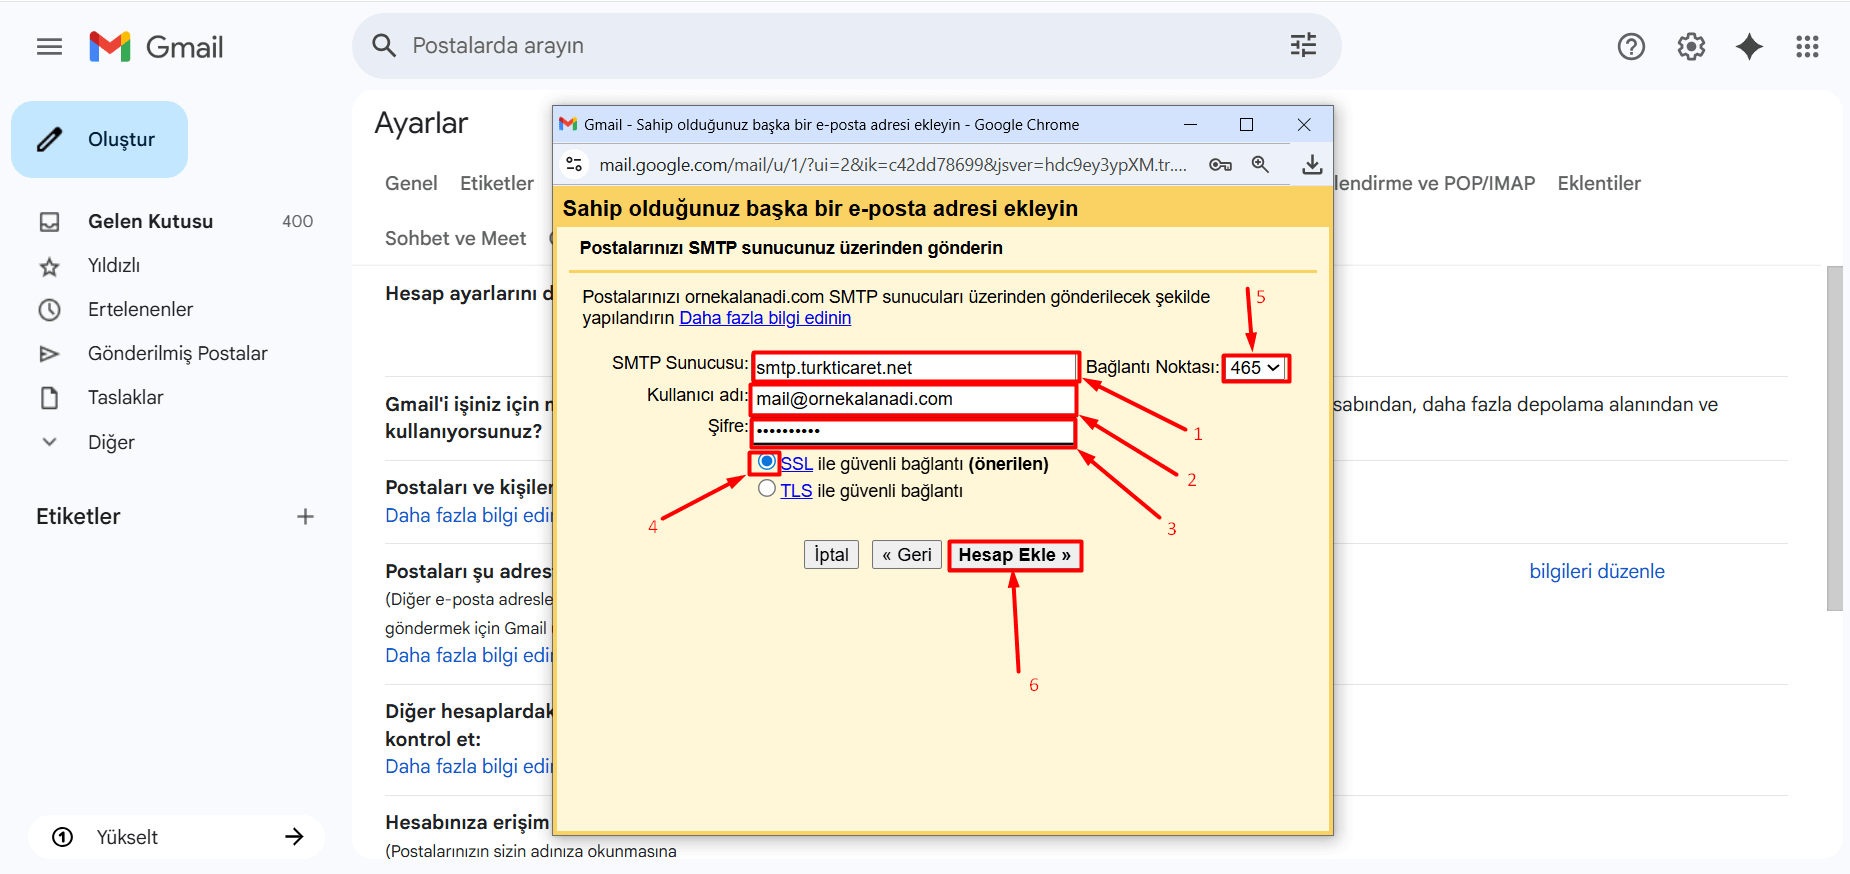The width and height of the screenshot is (1850, 874).
Task: Click the Gelen Kutusu inbox icon
Action: (49, 221)
